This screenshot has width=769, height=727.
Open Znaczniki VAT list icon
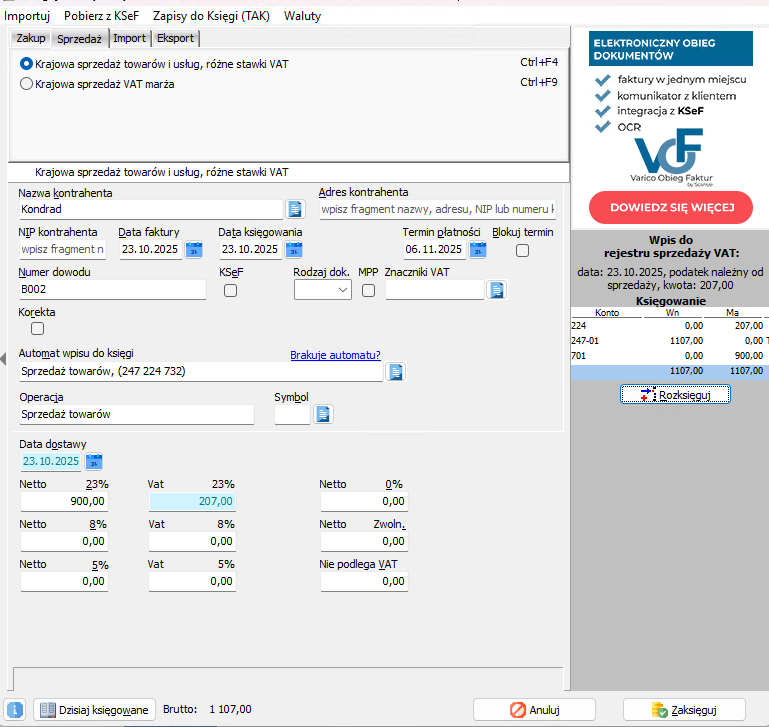[x=496, y=290]
